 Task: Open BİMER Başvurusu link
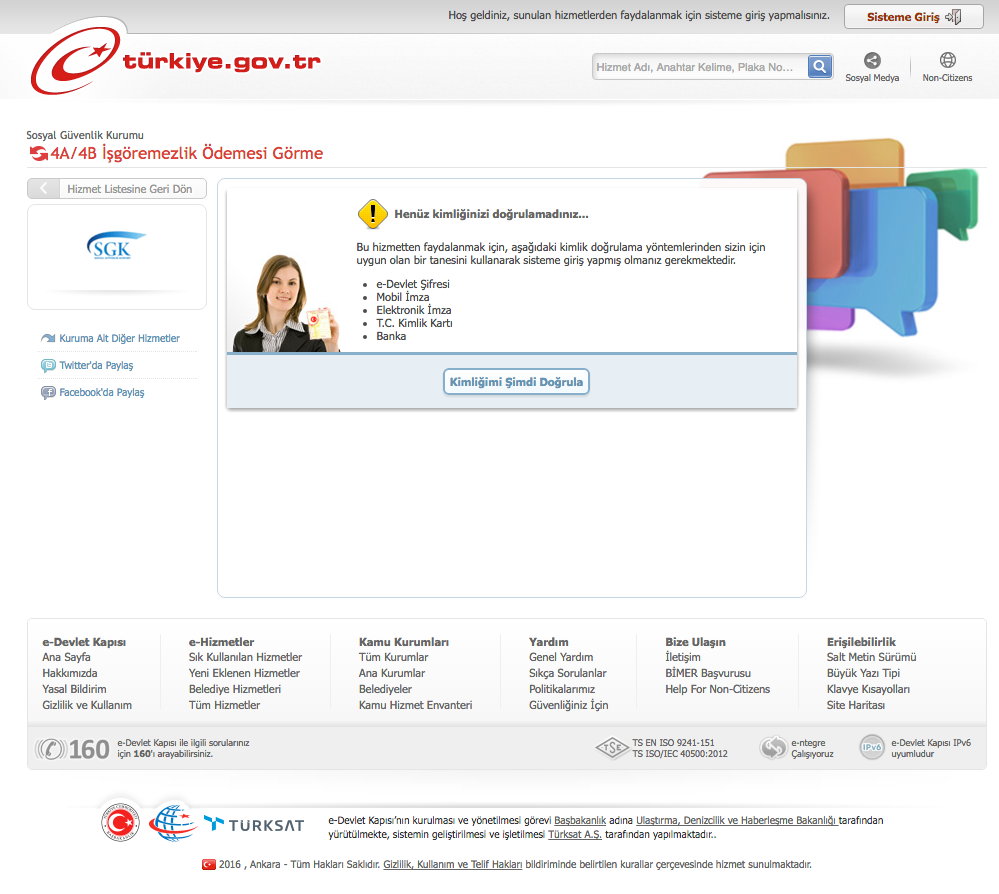pos(708,673)
